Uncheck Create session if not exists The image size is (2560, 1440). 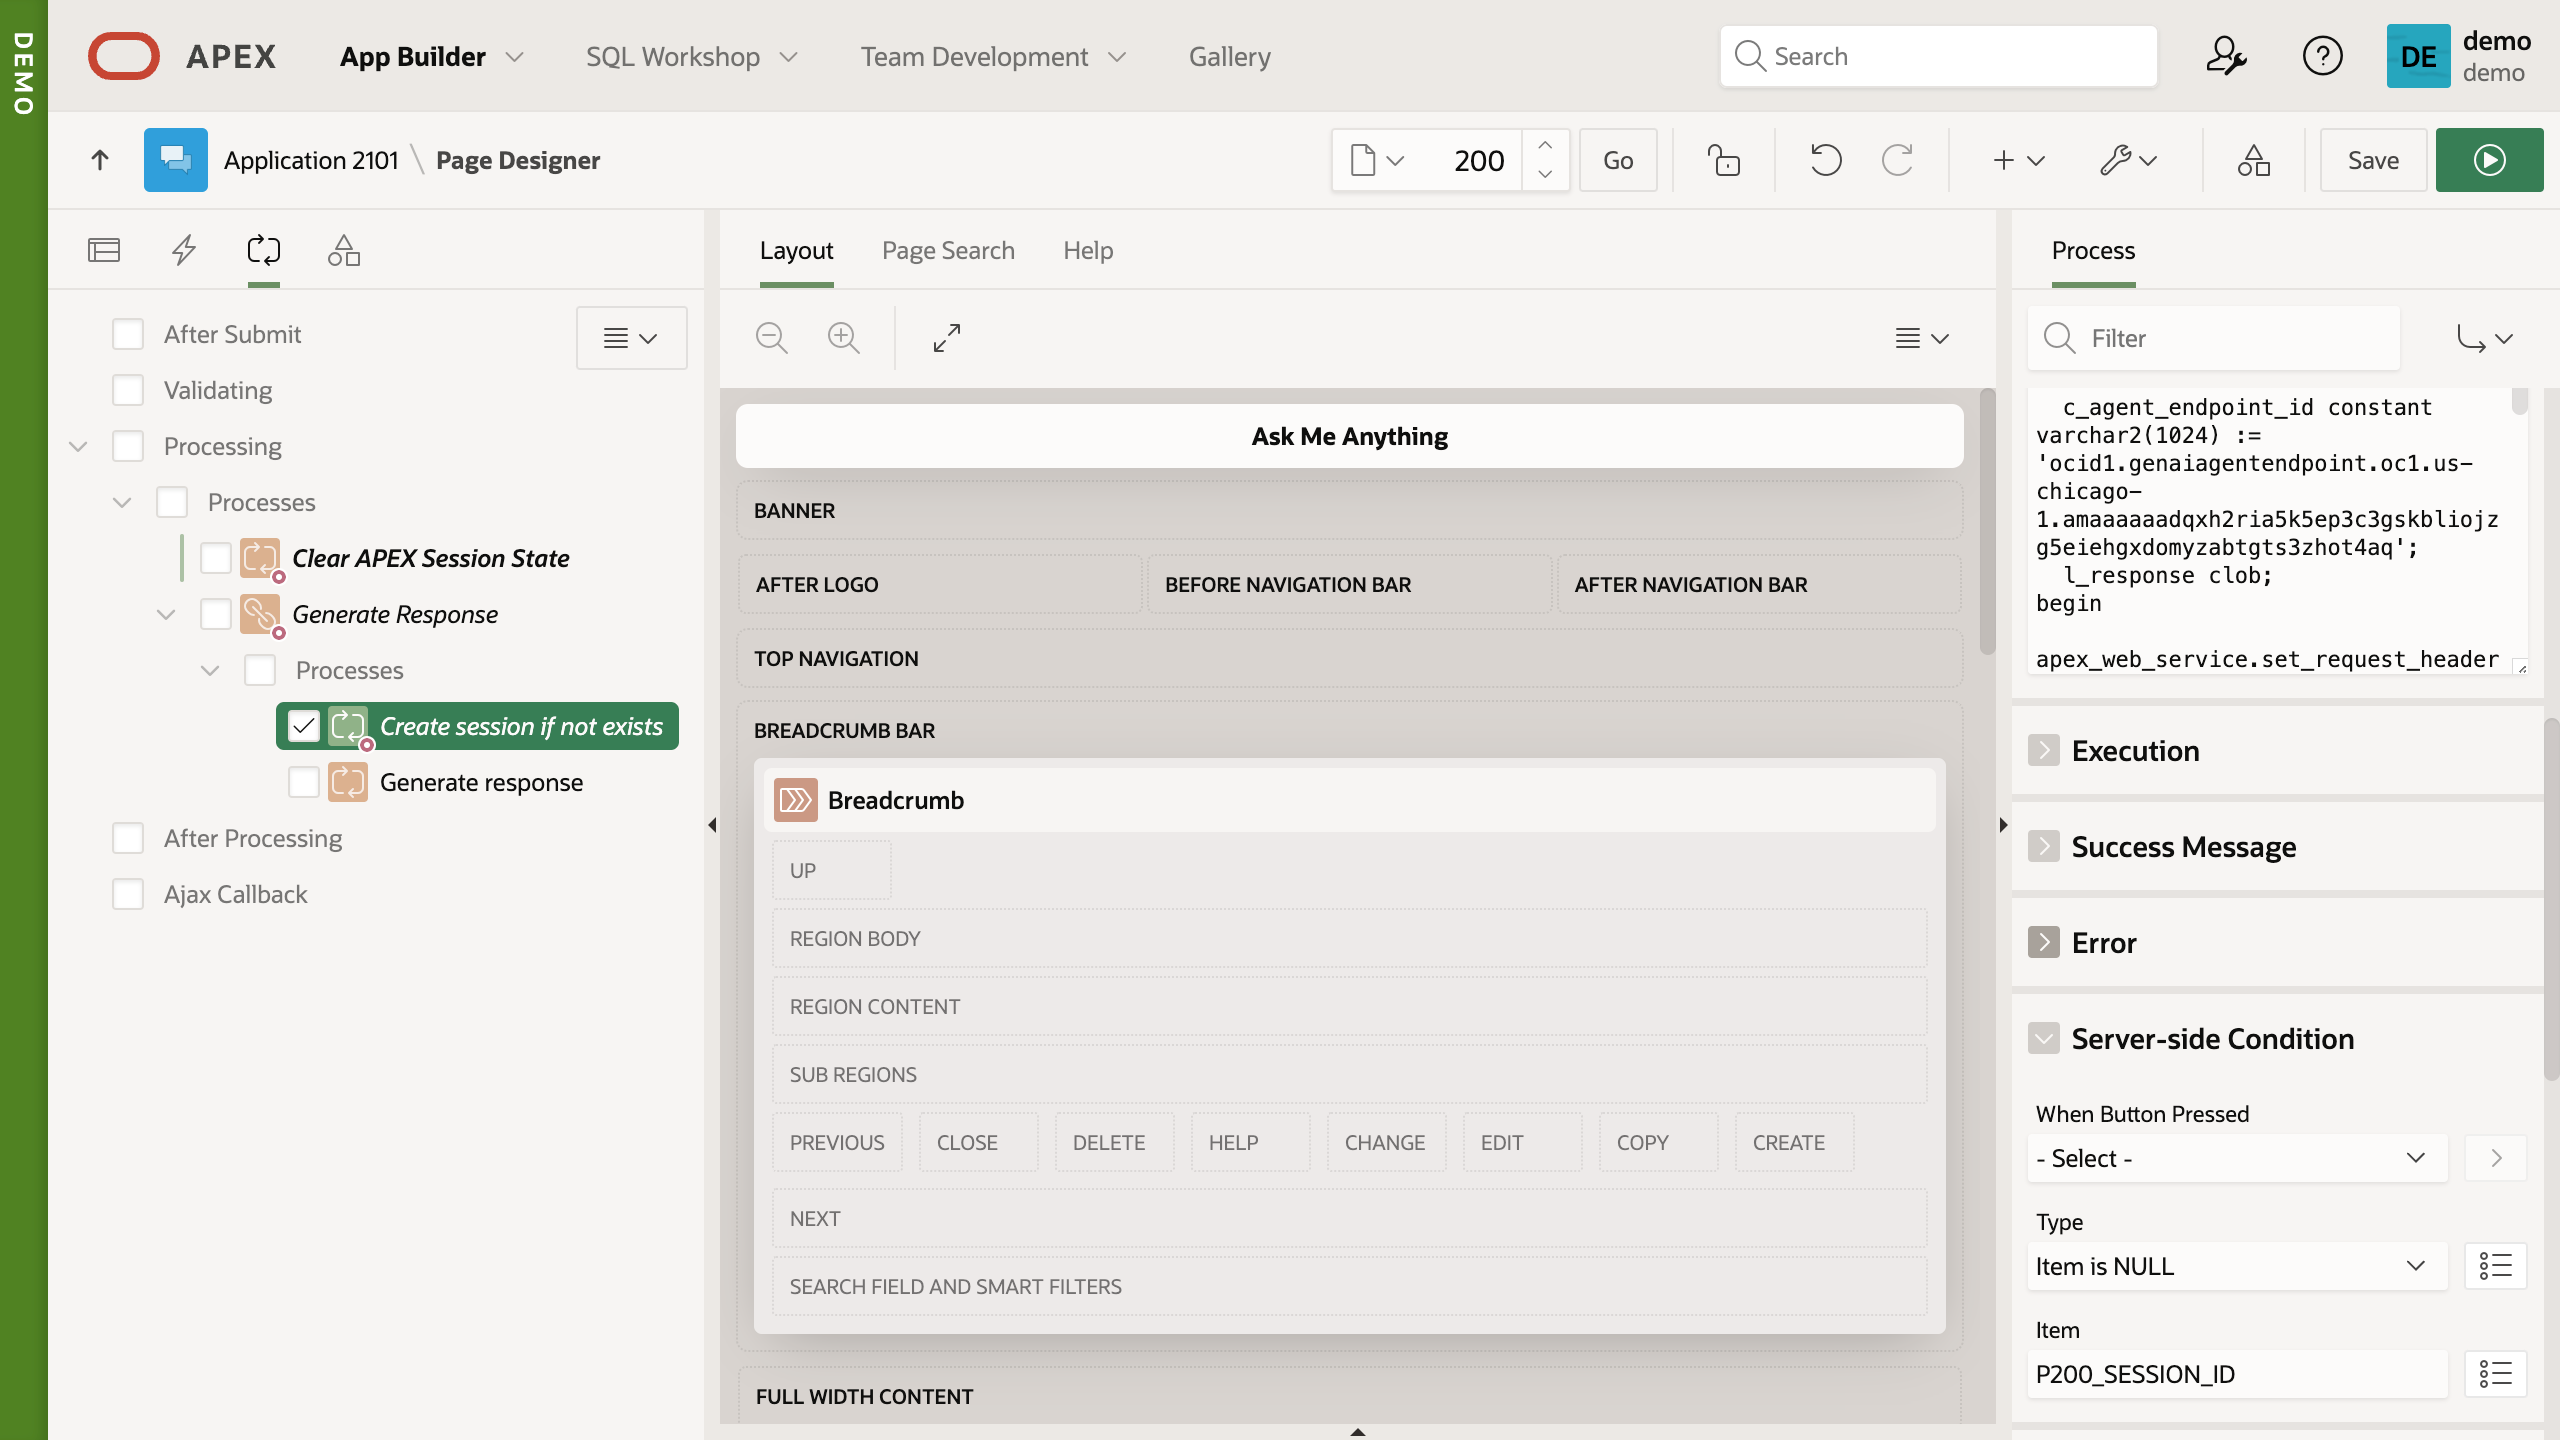coord(304,726)
